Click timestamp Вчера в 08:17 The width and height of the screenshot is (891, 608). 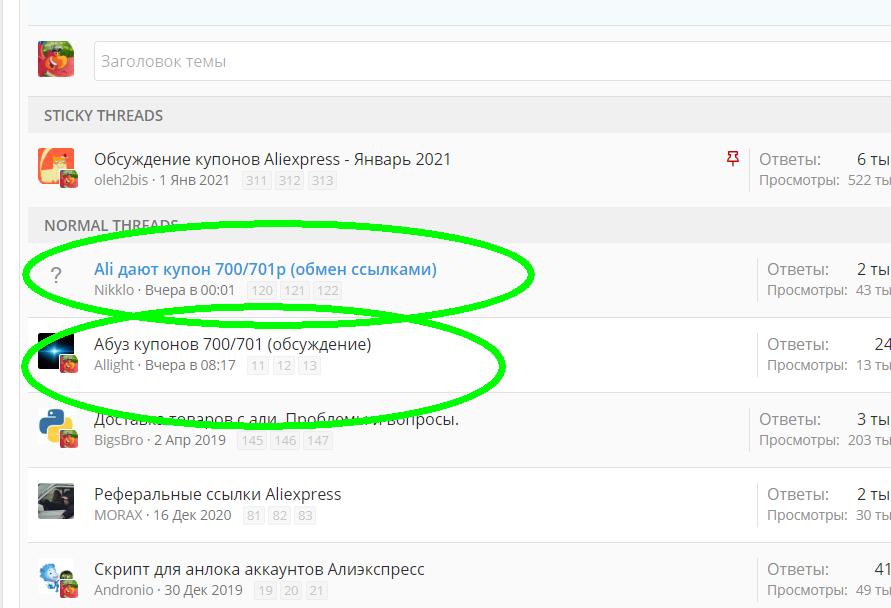190,365
